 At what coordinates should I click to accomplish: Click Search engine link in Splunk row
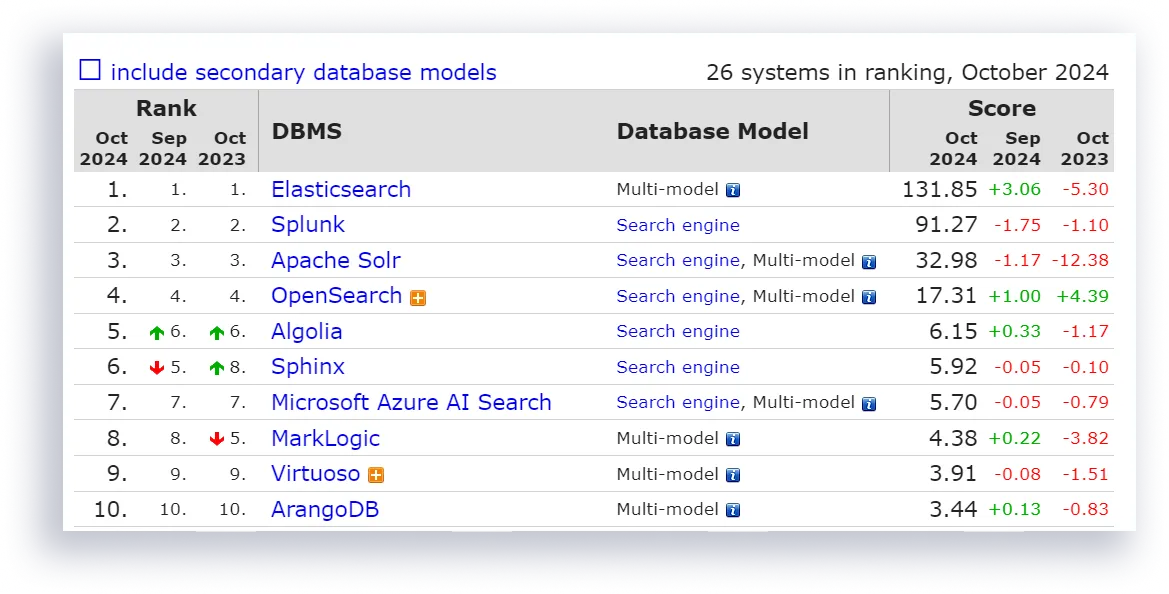(678, 225)
